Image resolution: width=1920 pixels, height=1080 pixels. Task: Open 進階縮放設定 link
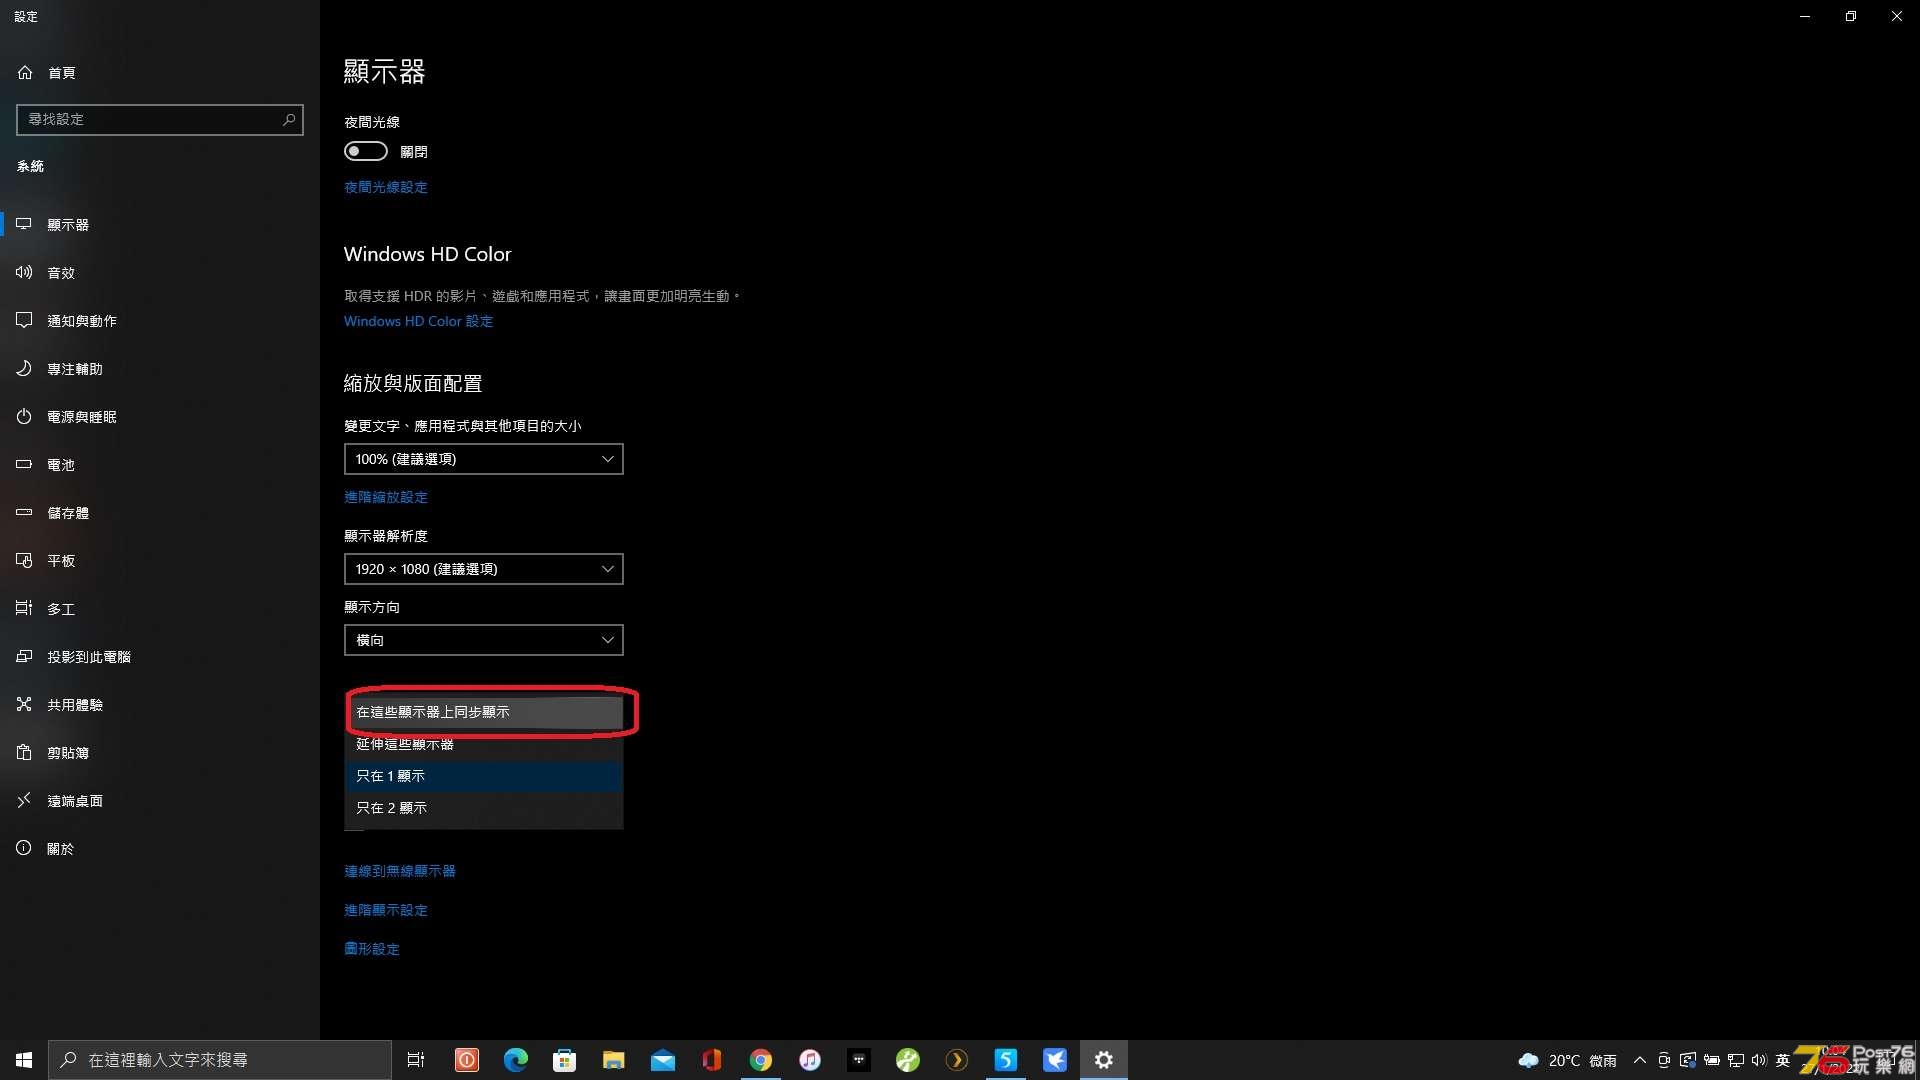(x=385, y=497)
